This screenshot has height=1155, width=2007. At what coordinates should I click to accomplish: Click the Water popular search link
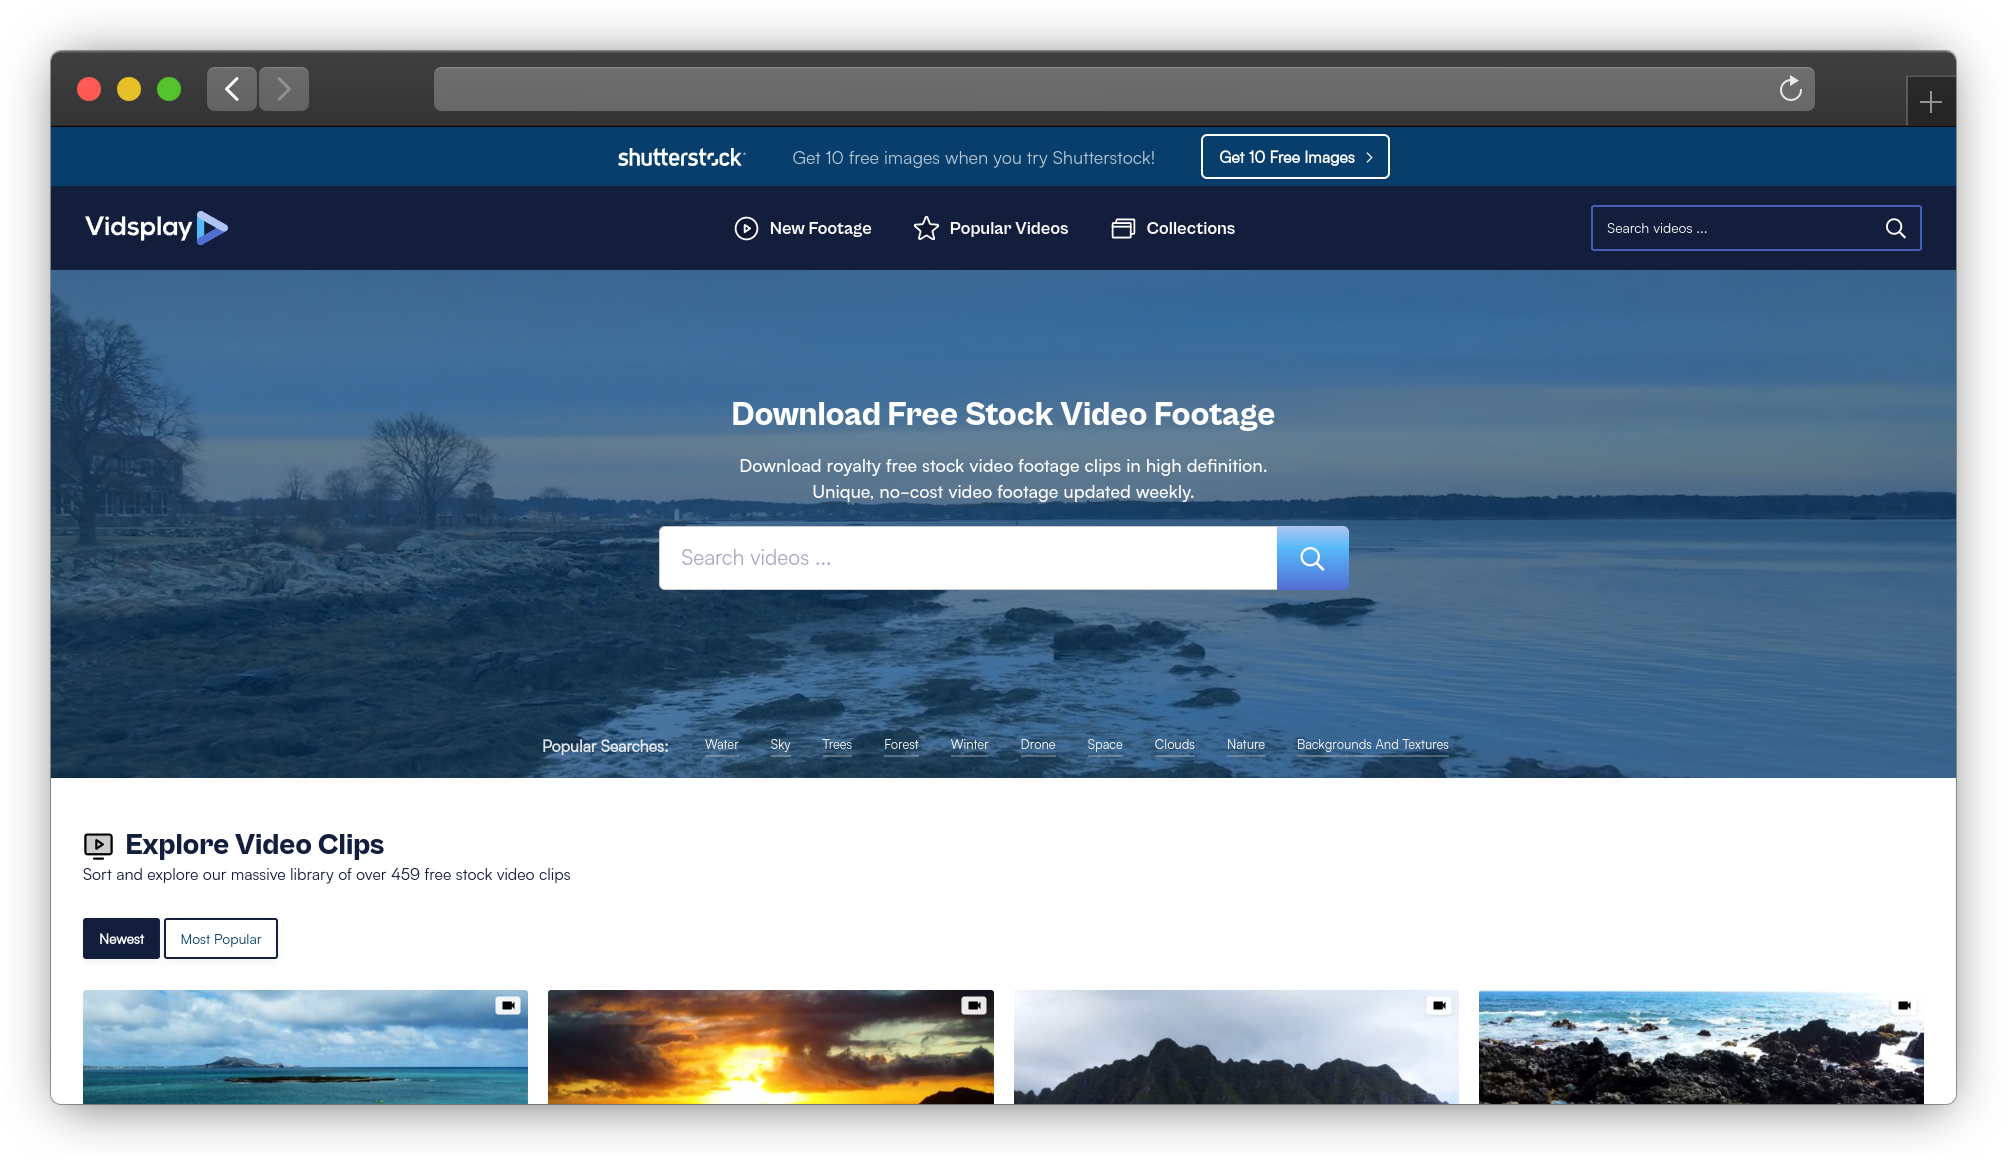721,745
